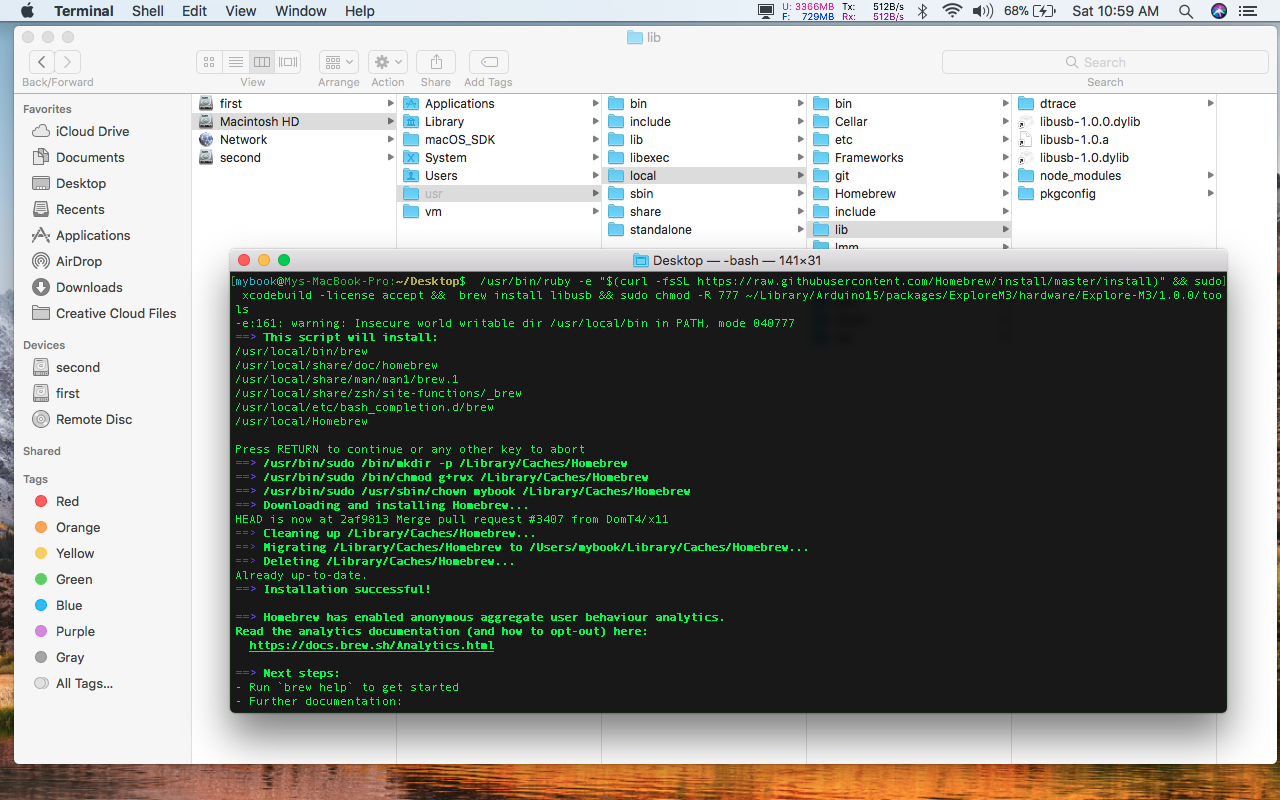Go back in Finder history
Screen dimensions: 1280x800
(42, 62)
